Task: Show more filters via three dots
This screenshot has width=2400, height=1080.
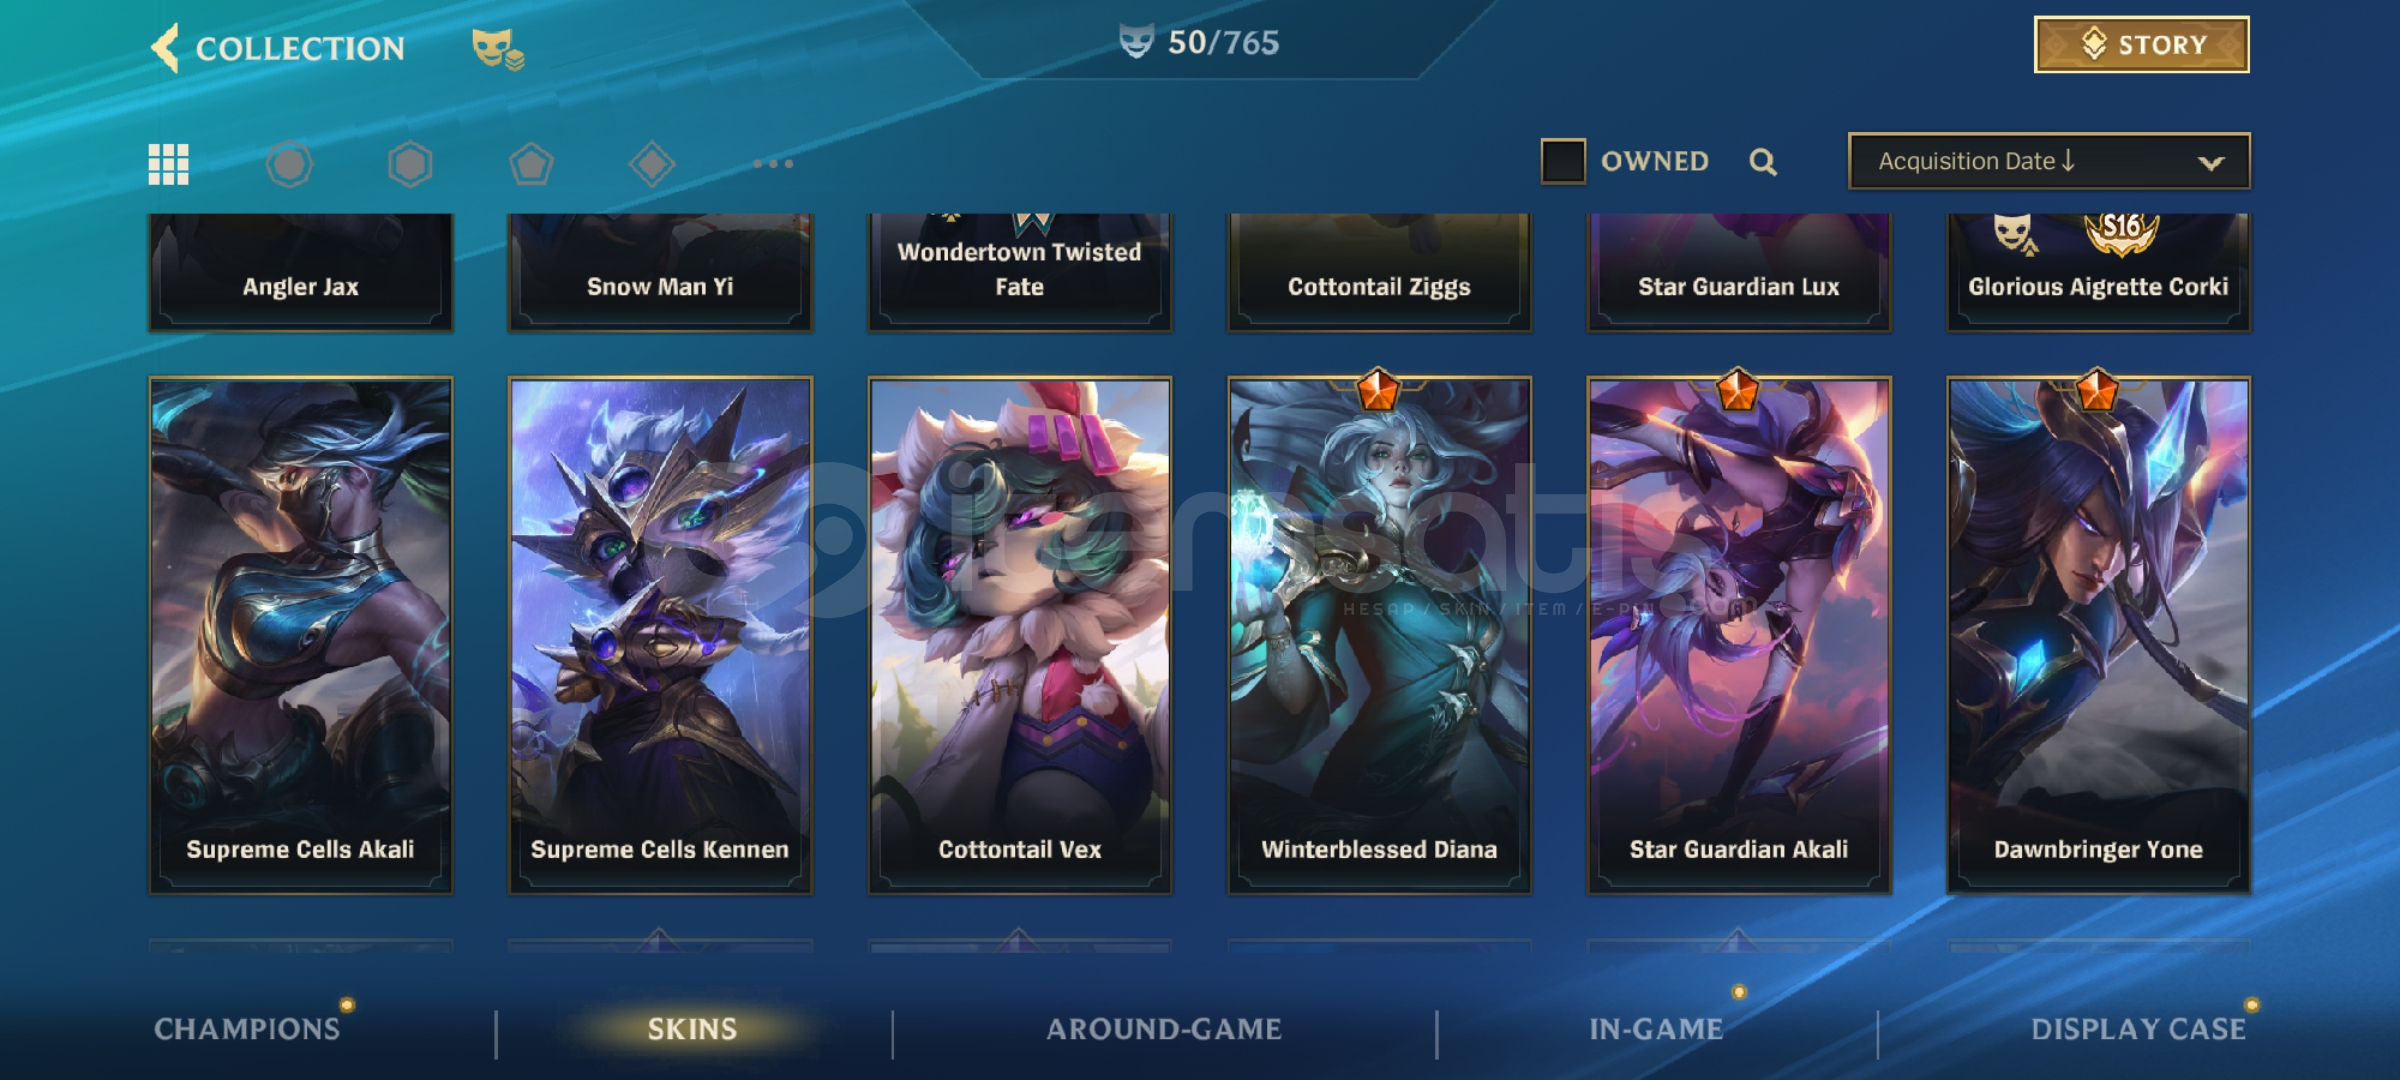Action: click(773, 164)
